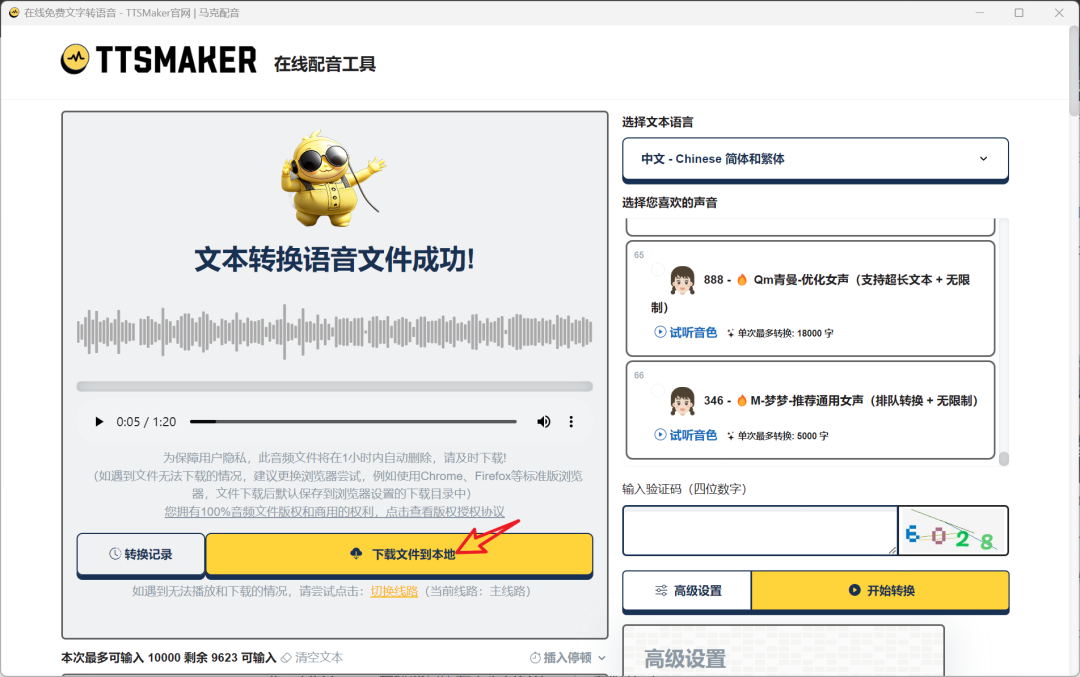Seek within the audio progress bar

[353, 421]
